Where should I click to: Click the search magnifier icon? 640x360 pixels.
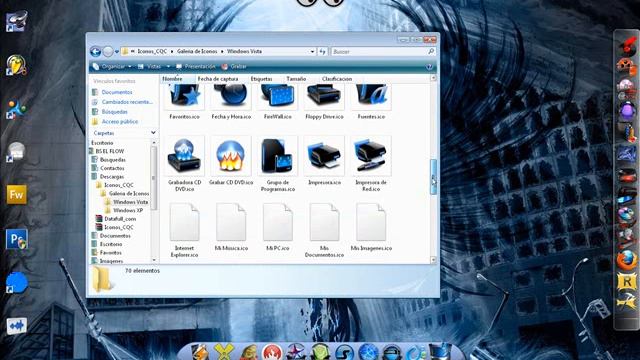431,51
